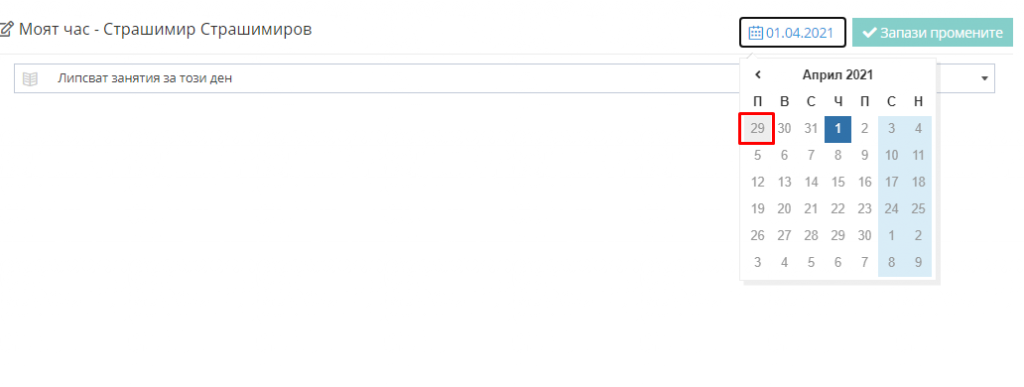Open the 01.04.2021 date picker field
Screen dimensions: 1024x387
[793, 33]
